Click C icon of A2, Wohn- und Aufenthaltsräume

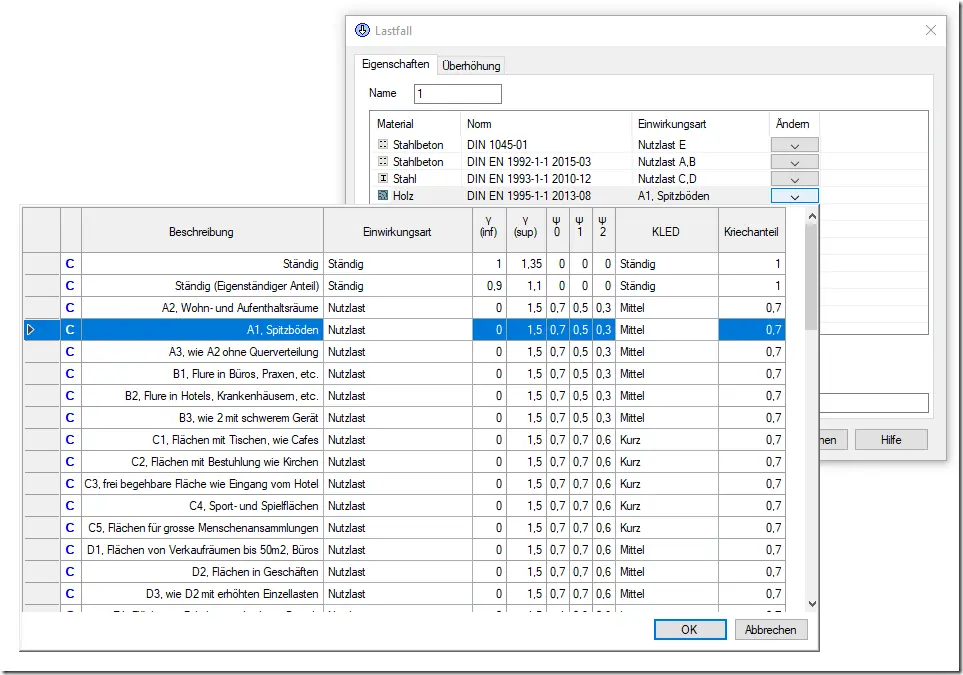click(70, 308)
